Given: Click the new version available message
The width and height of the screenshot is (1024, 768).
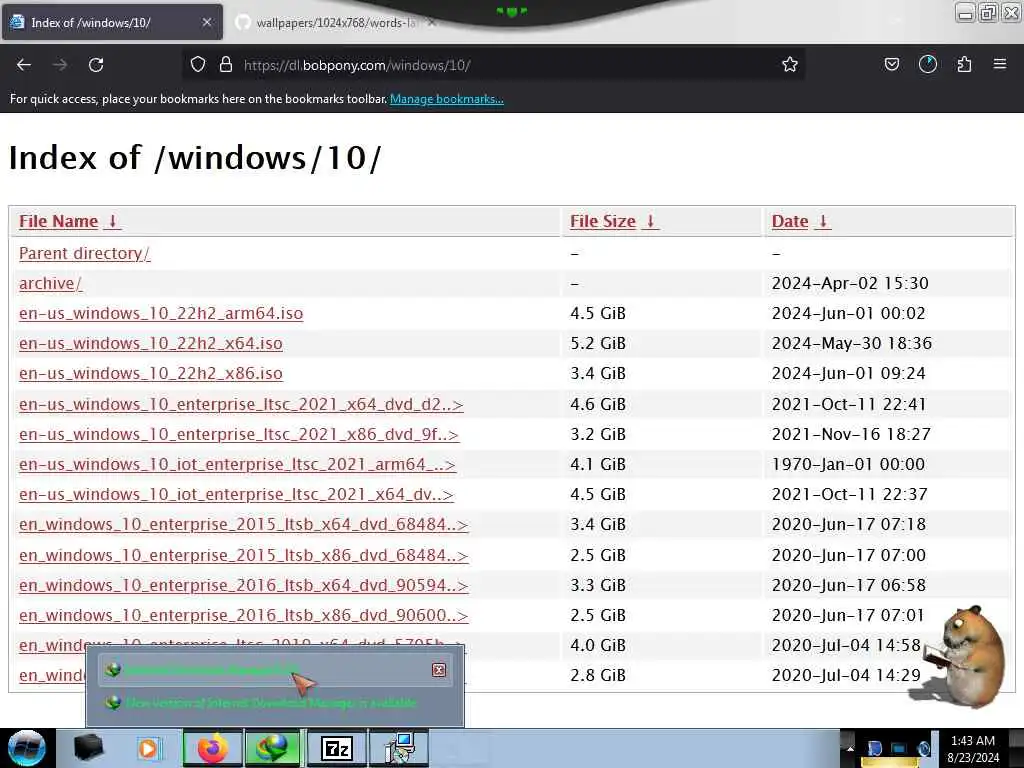Looking at the screenshot, I should pos(270,703).
